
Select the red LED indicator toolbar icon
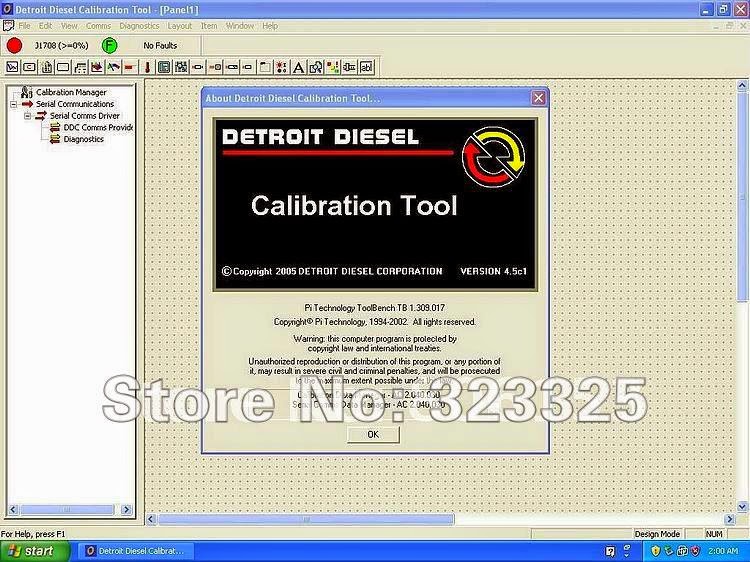click(281, 67)
